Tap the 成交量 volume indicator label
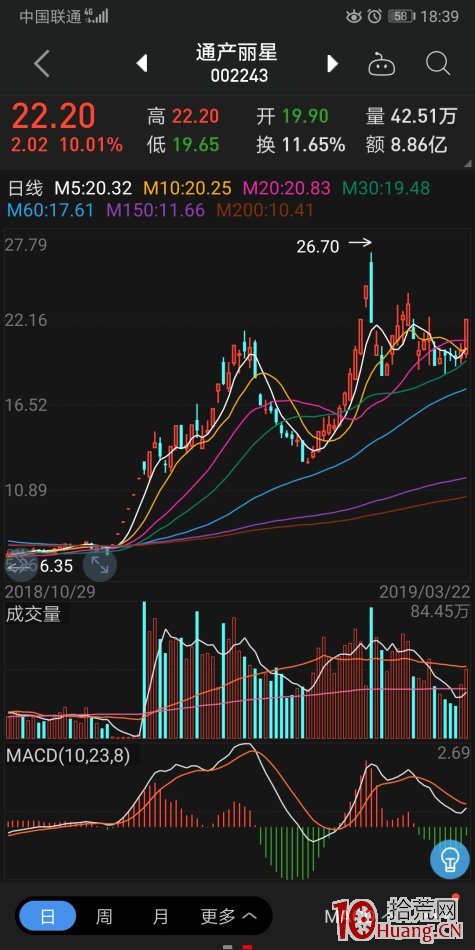This screenshot has height=950, width=475. click(33, 614)
